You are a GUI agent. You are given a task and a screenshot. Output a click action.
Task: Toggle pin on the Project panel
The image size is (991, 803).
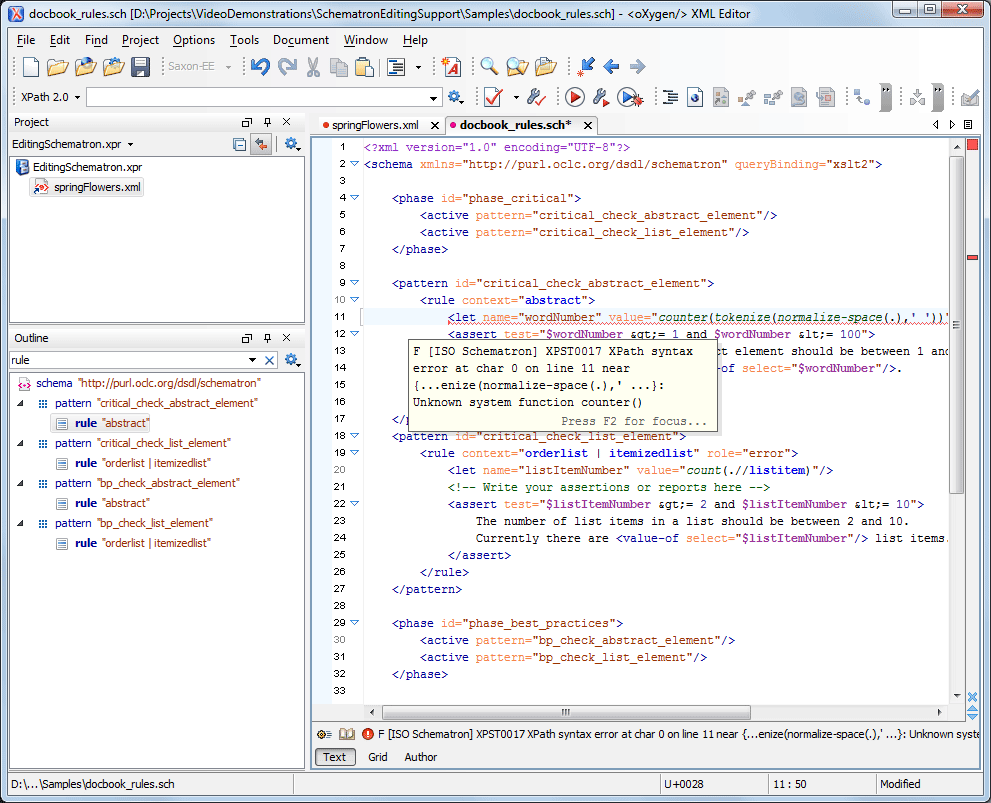[x=267, y=122]
